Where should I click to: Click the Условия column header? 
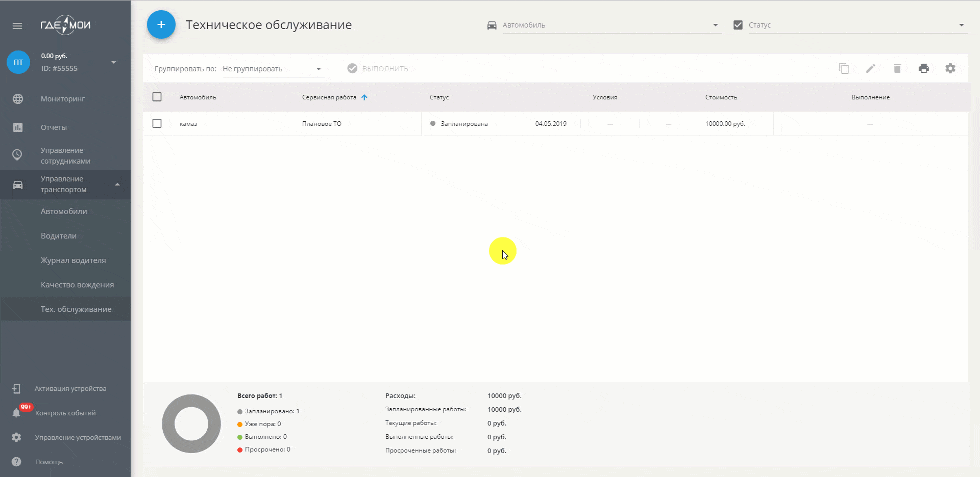[x=605, y=98]
